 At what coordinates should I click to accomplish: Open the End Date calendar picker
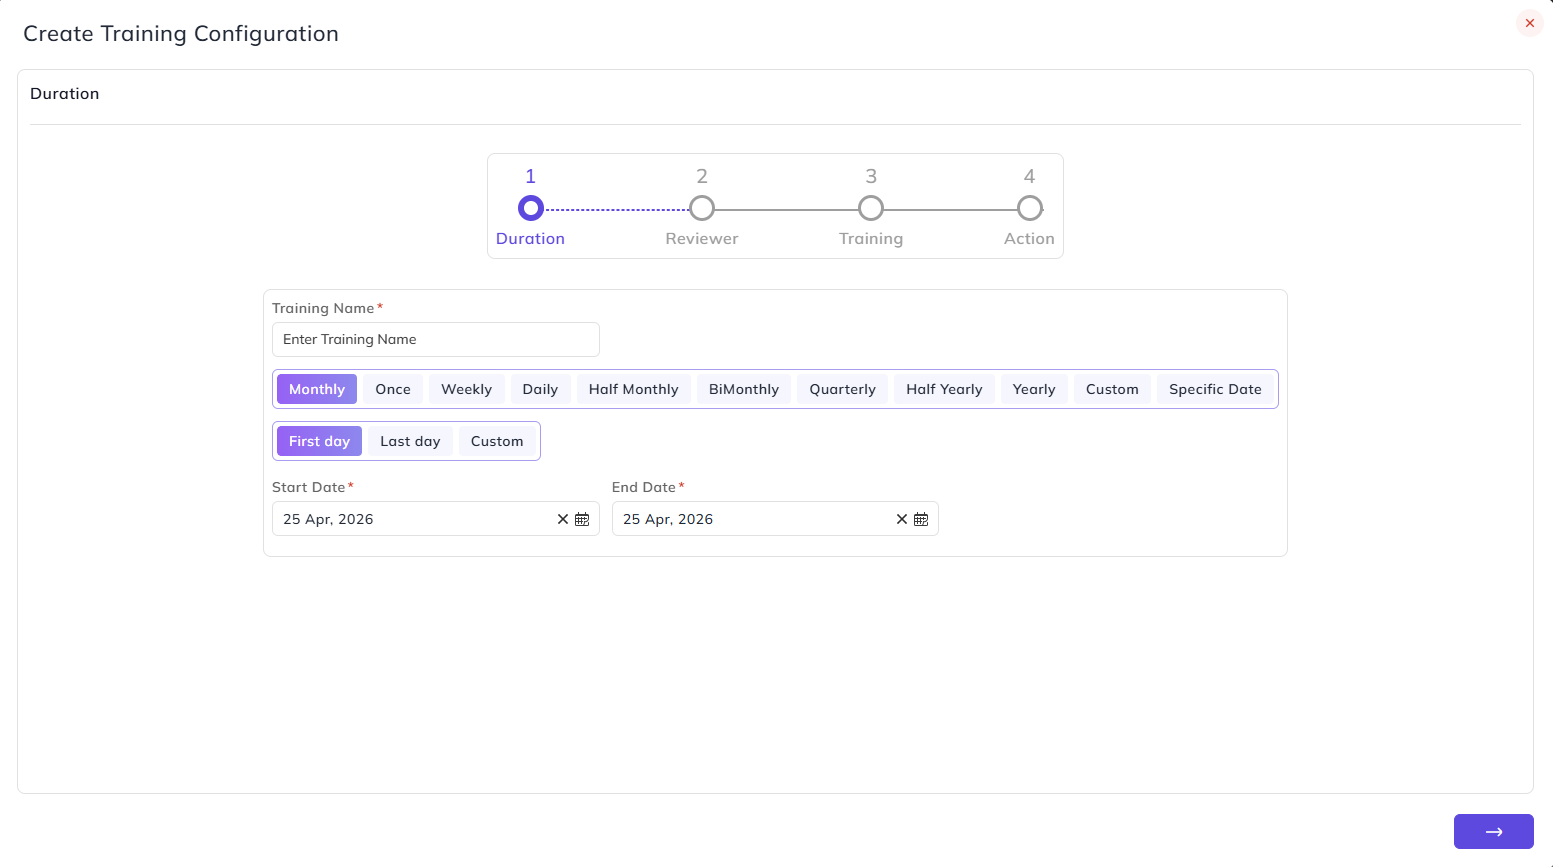pos(921,519)
